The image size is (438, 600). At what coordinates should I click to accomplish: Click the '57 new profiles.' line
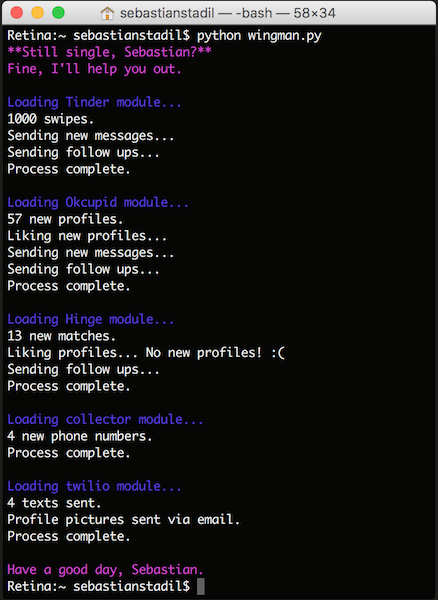pos(65,219)
